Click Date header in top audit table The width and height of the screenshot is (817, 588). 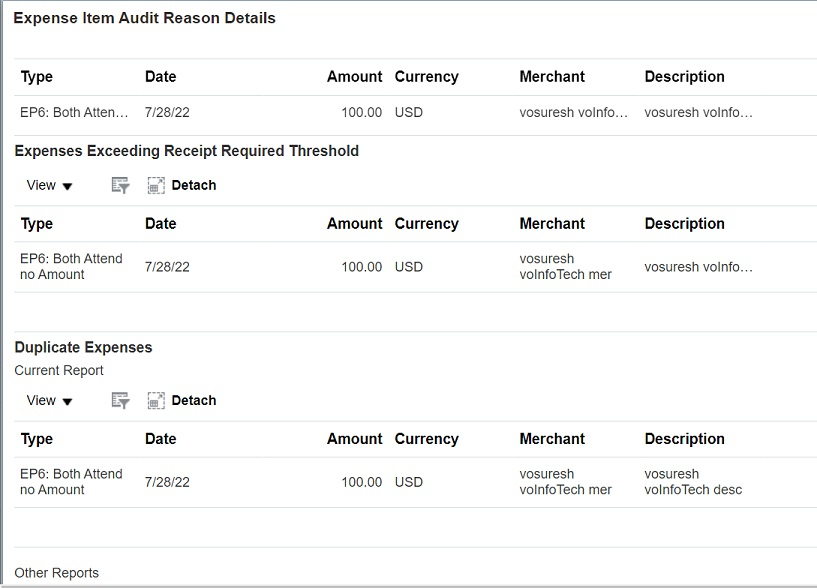[160, 77]
